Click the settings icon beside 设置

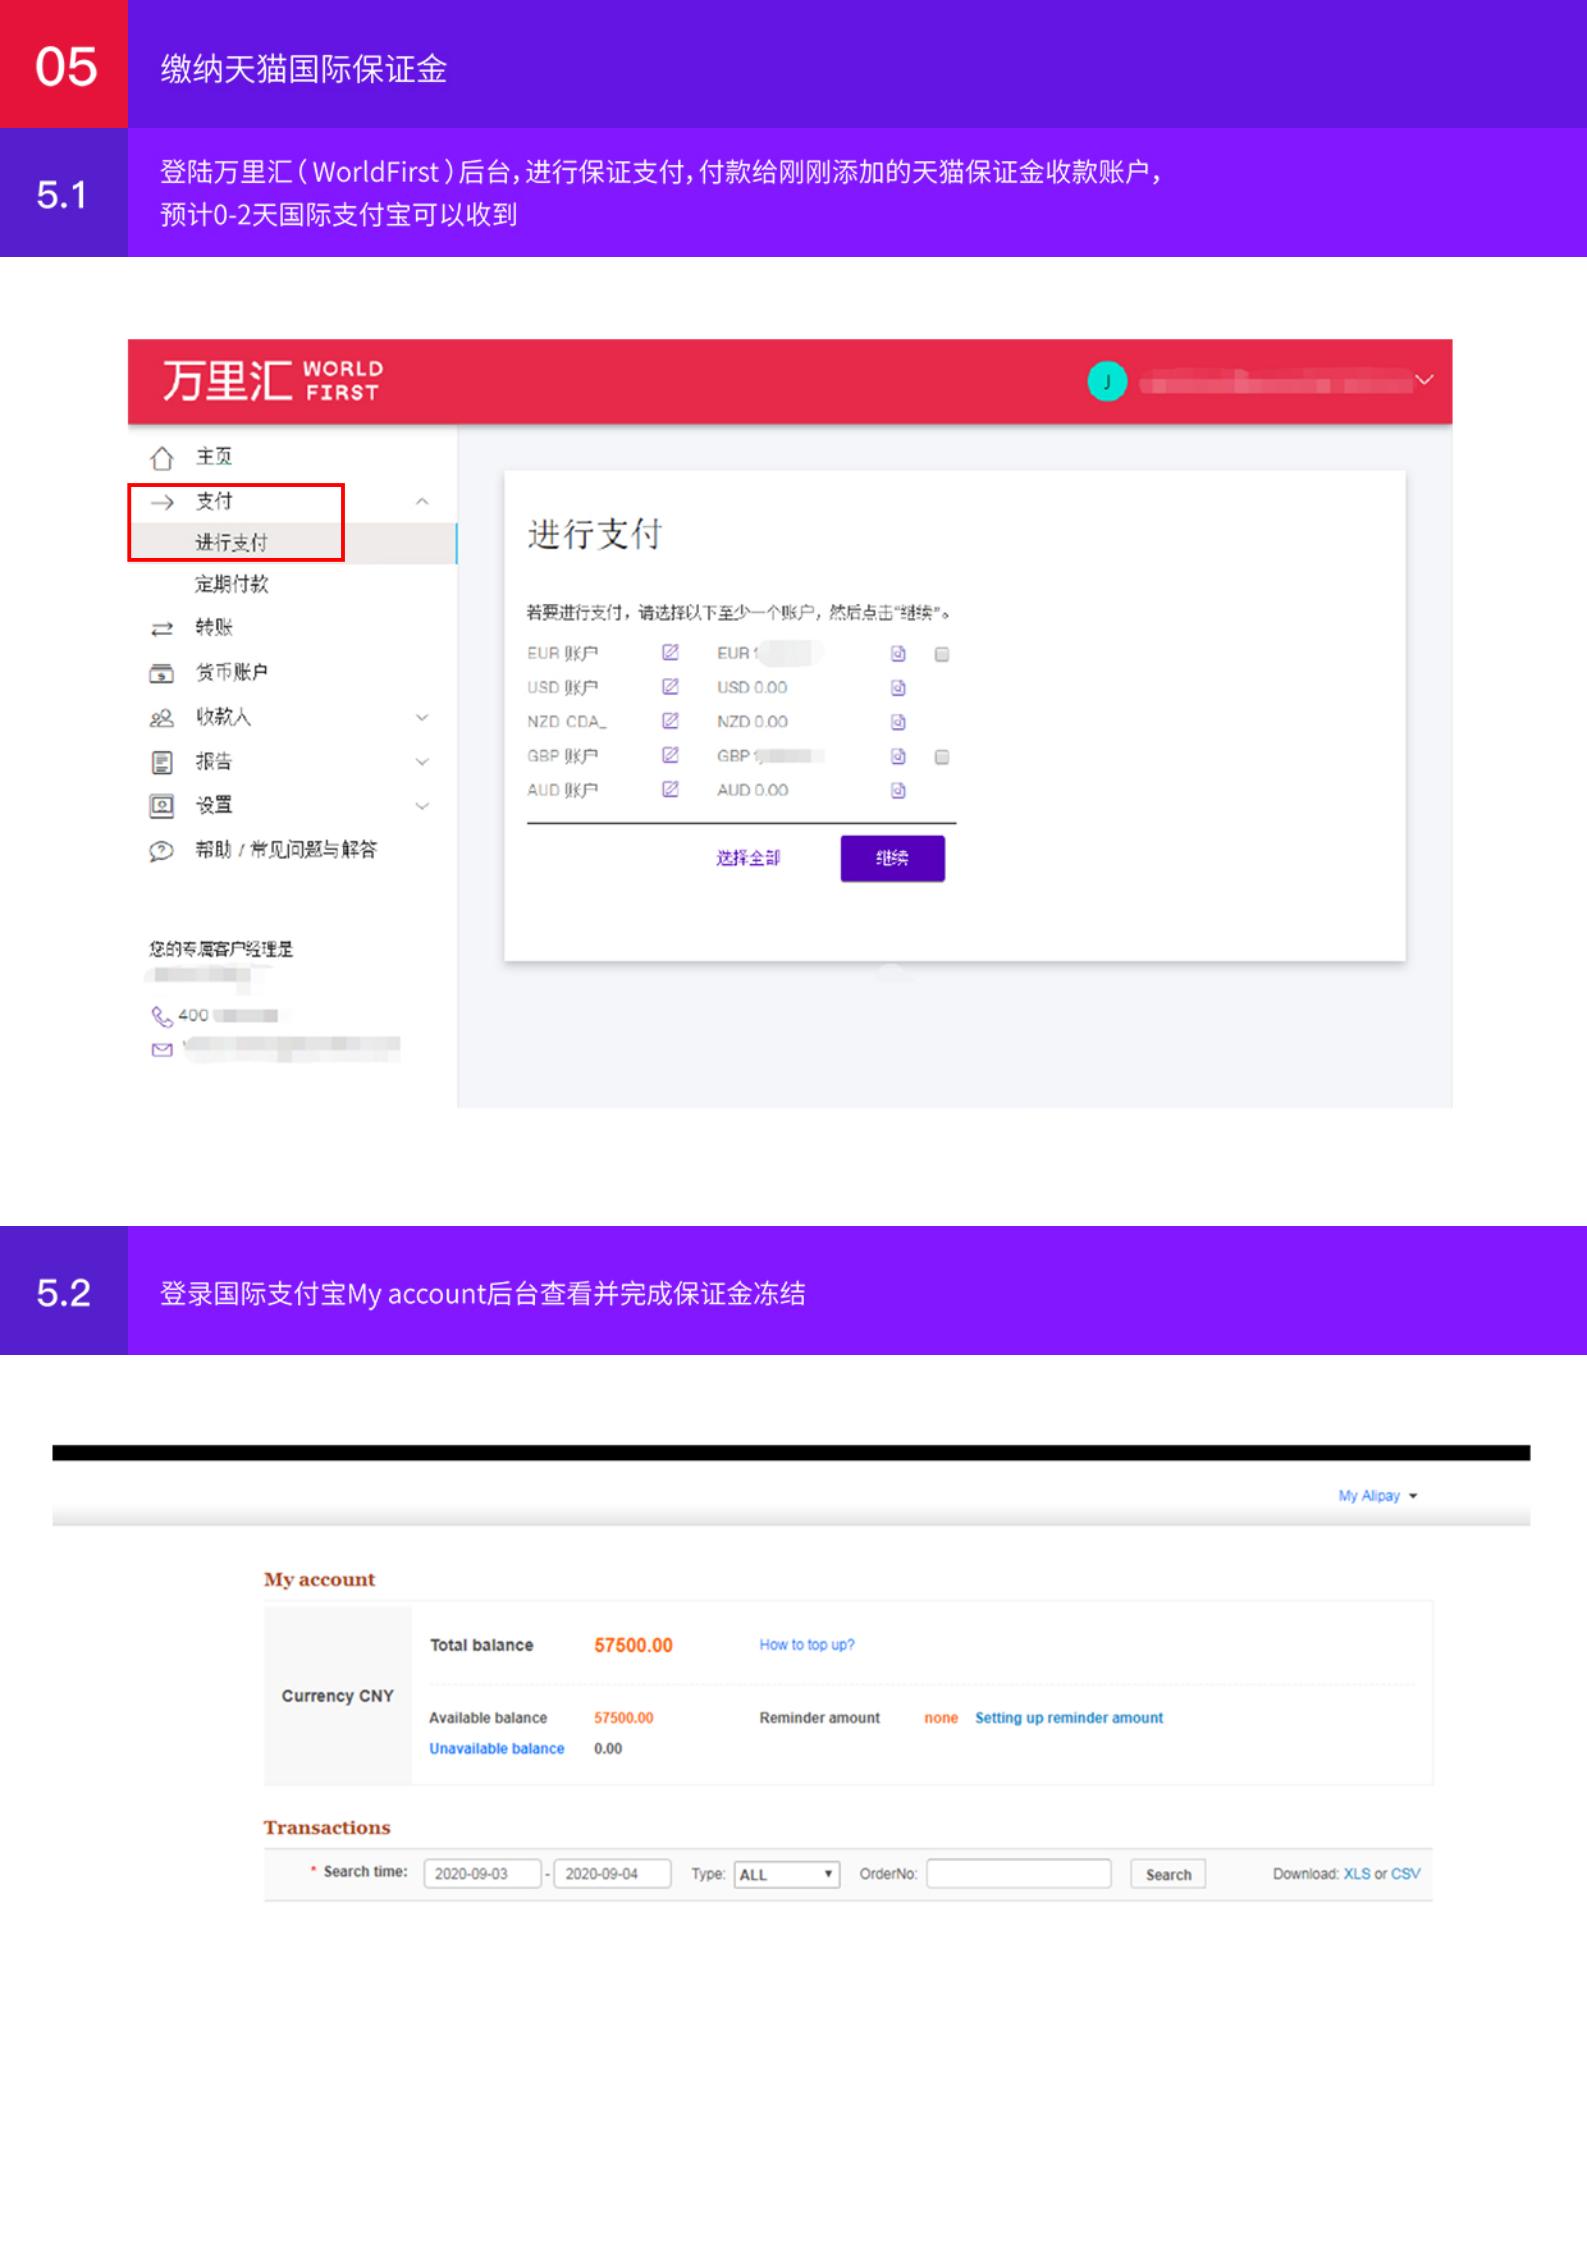click(161, 806)
